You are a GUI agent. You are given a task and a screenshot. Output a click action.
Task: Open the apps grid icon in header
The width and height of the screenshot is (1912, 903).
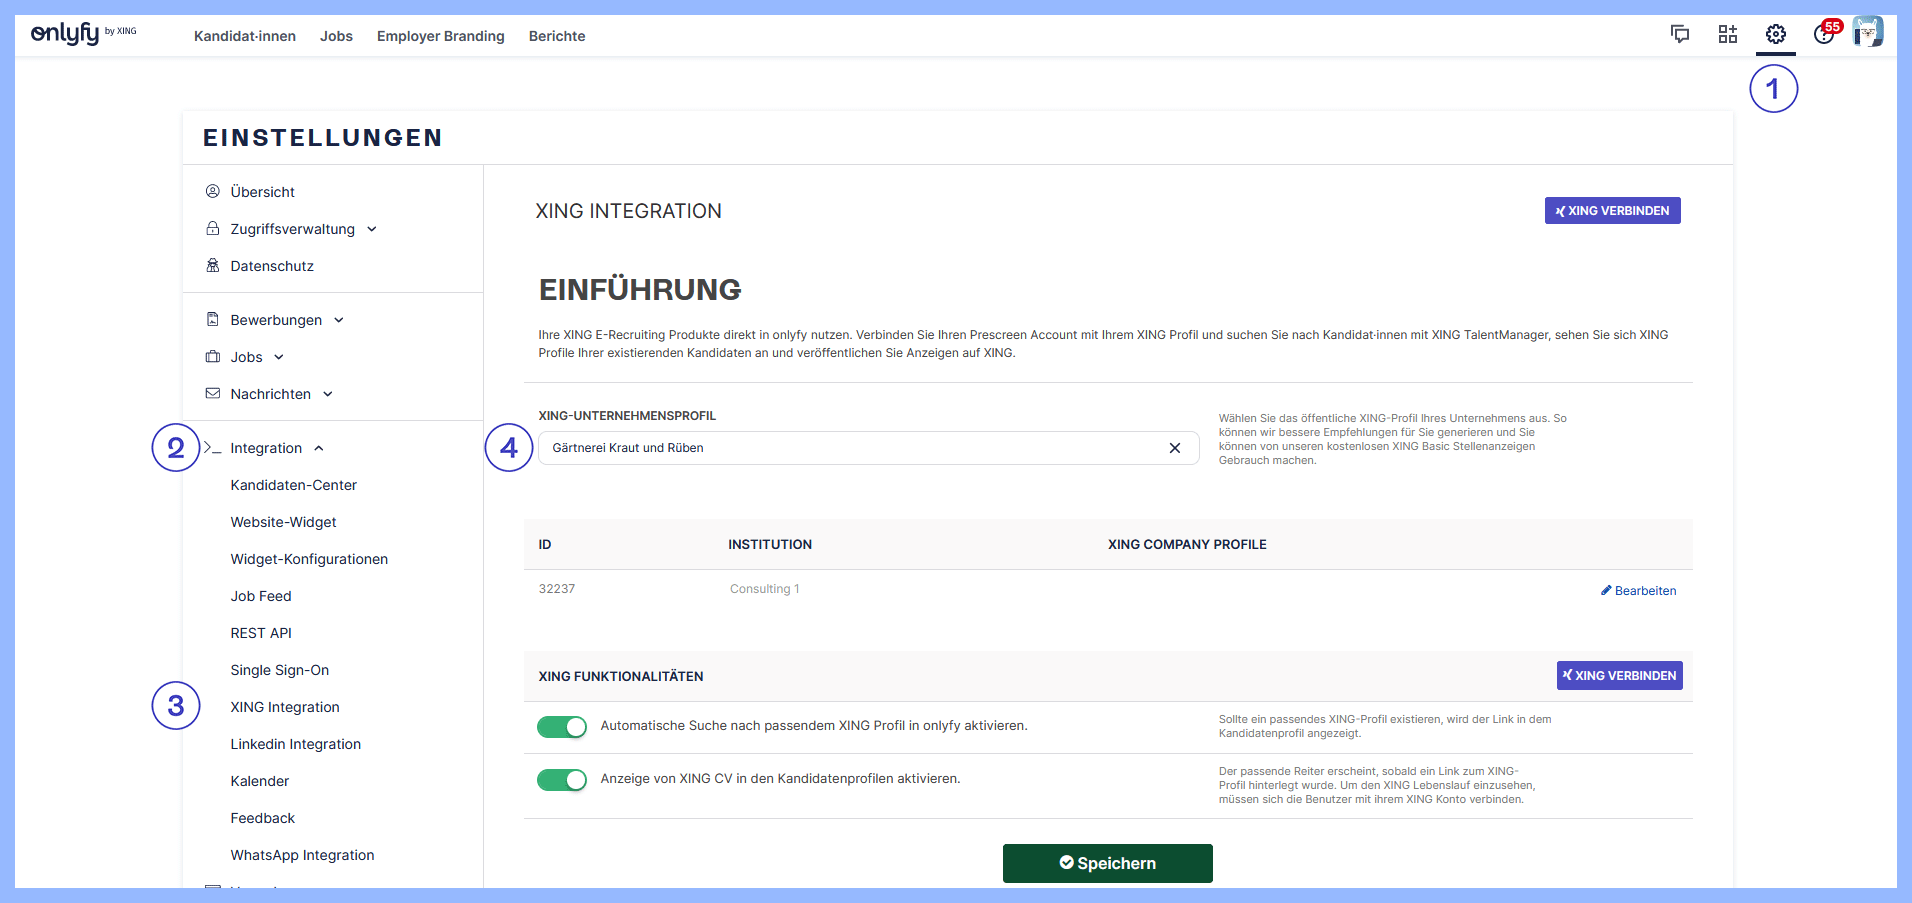coord(1728,35)
